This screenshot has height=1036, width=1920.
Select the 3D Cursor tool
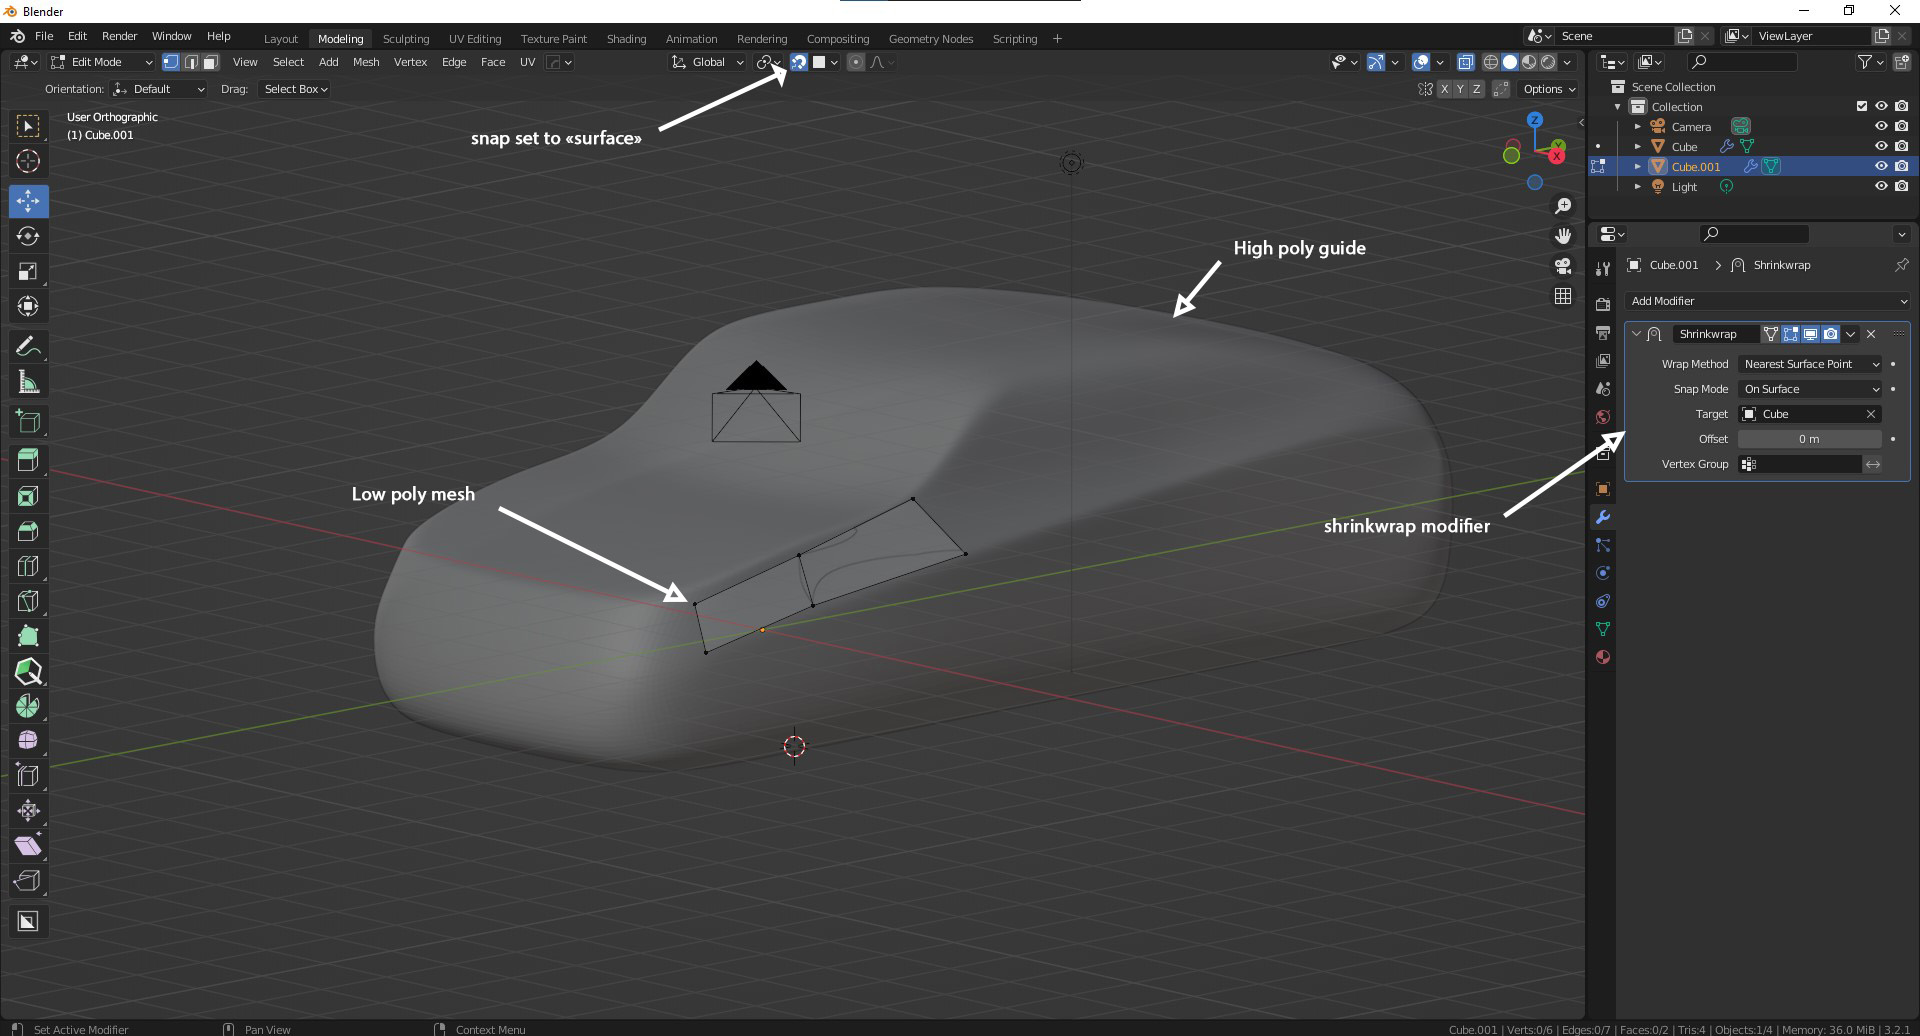click(x=28, y=161)
